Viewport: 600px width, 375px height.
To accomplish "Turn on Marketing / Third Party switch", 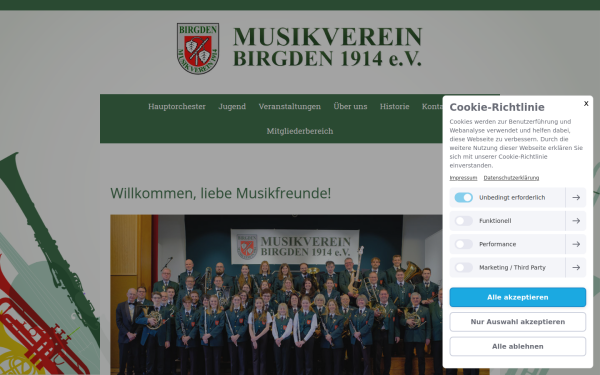I will [x=463, y=267].
